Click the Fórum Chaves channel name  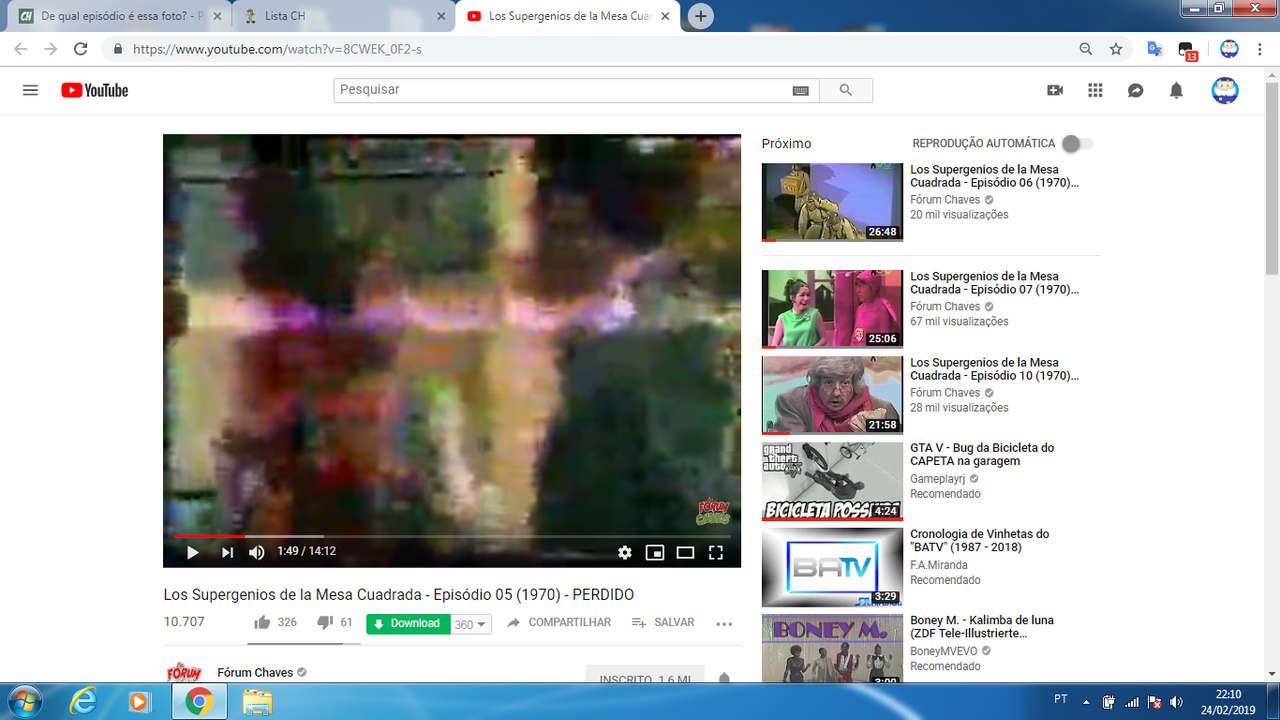click(255, 672)
